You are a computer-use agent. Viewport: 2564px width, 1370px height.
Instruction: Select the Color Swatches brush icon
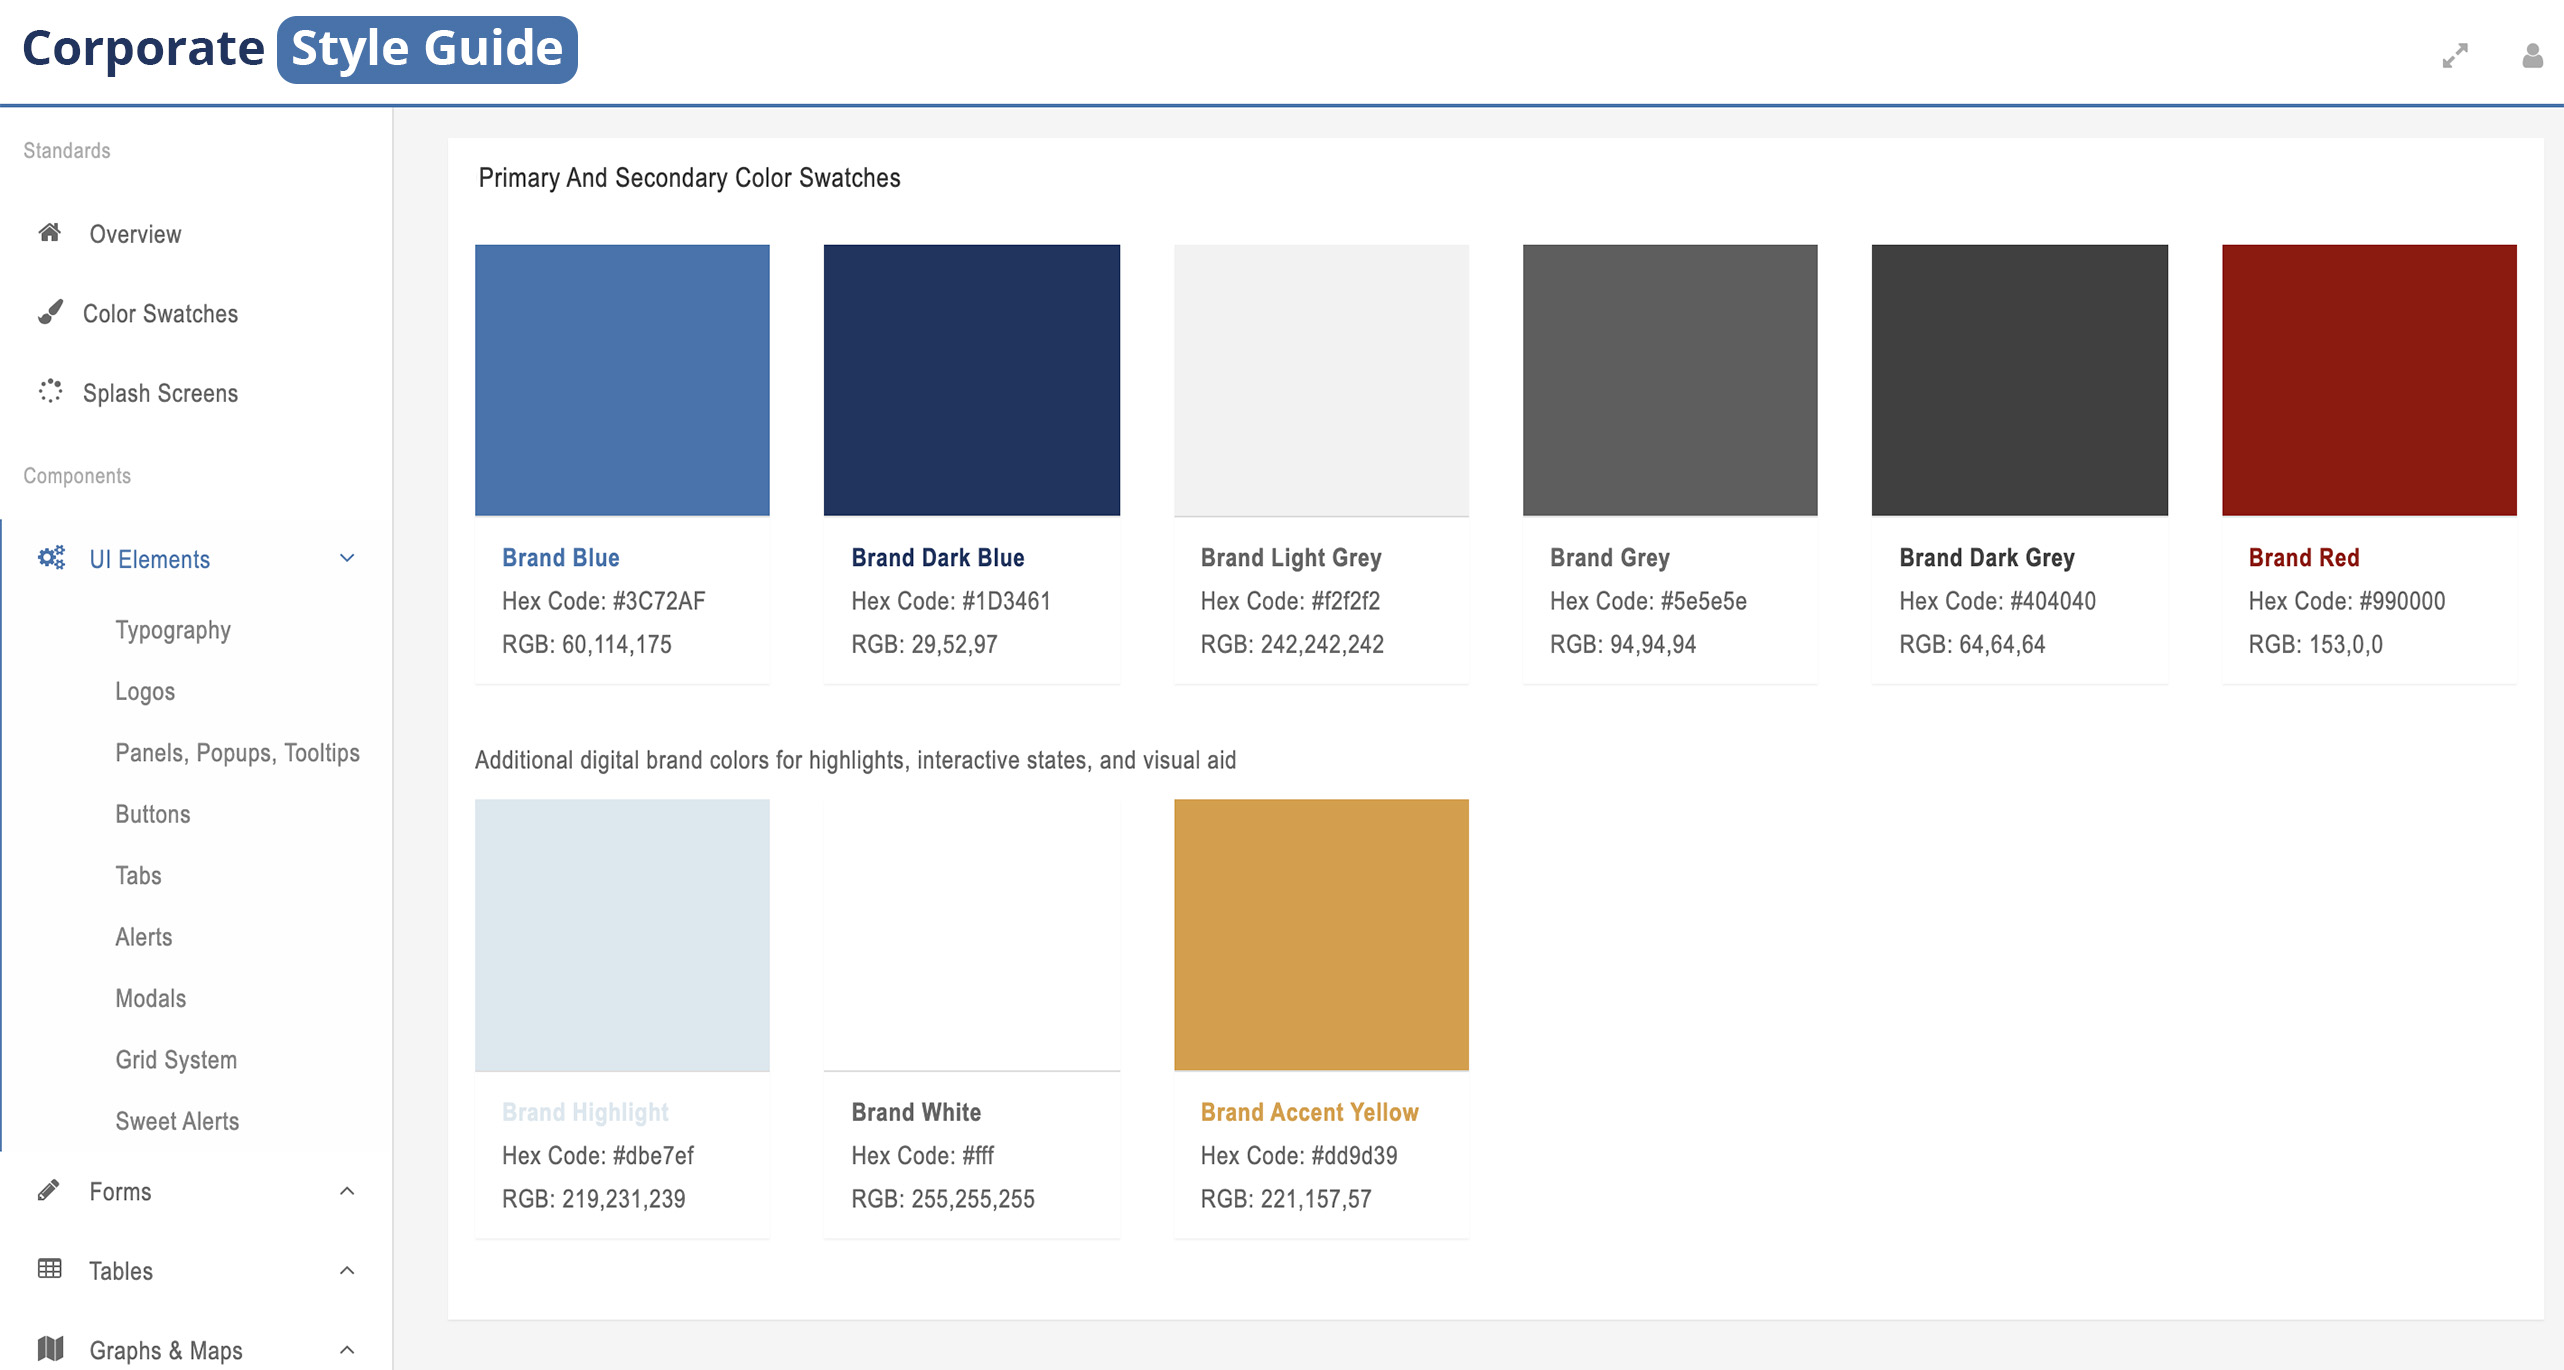tap(49, 313)
